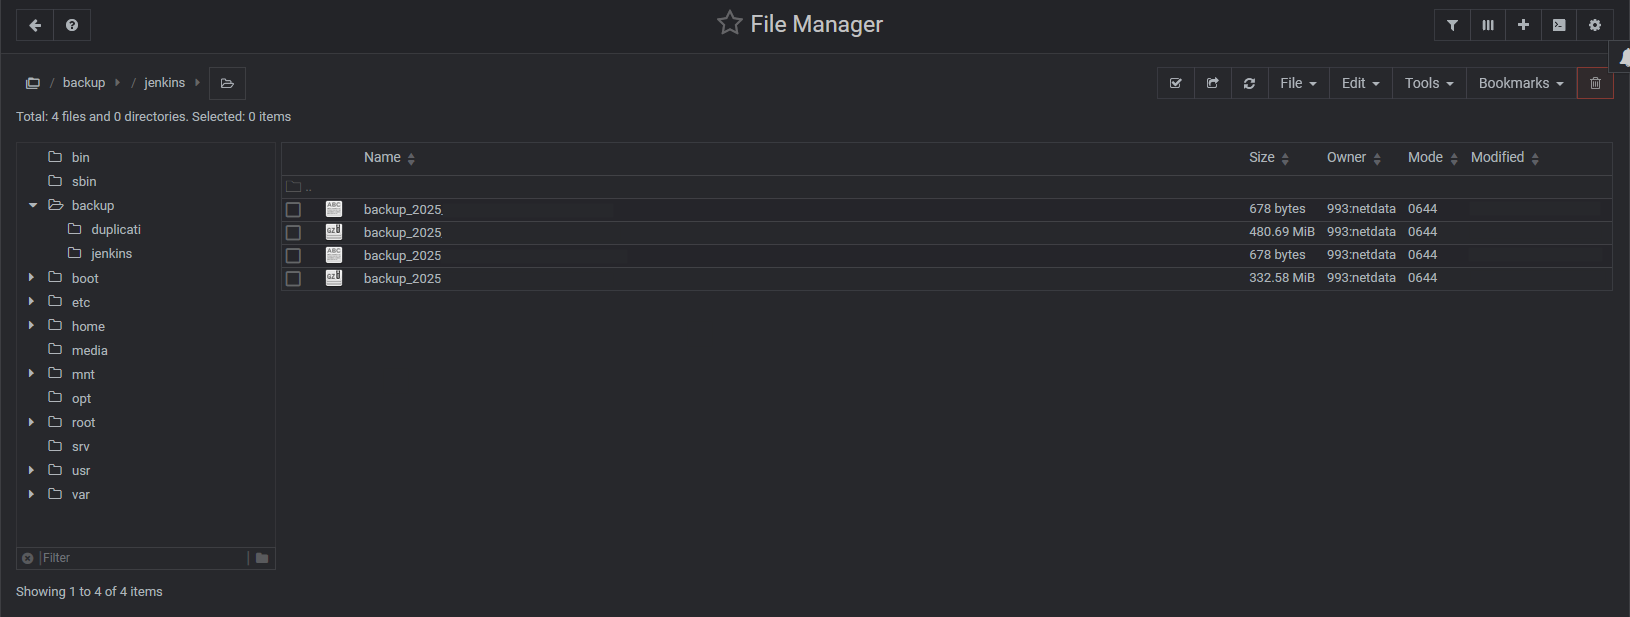Open the settings gear icon
The height and width of the screenshot is (617, 1630).
tap(1595, 25)
